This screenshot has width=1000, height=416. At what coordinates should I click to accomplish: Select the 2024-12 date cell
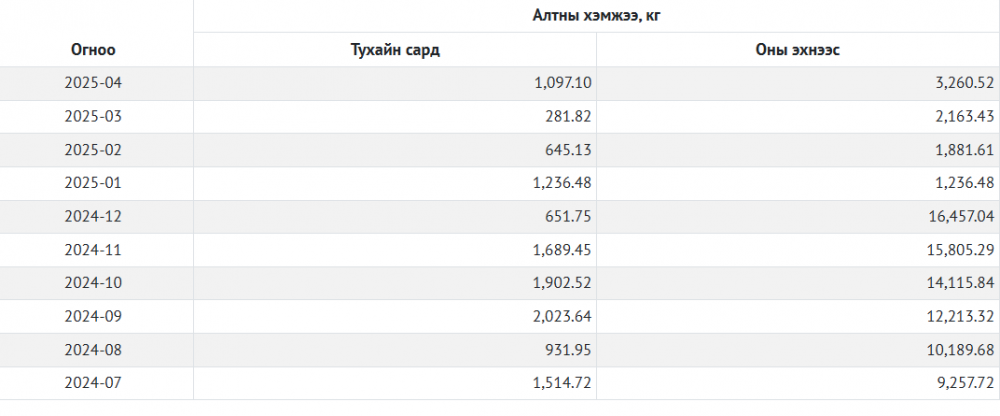coord(93,216)
